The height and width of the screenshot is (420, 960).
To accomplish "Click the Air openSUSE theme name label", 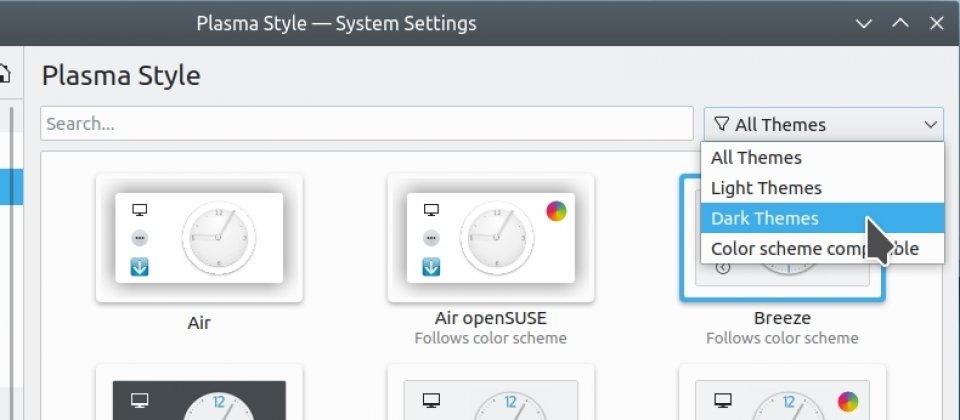I will [490, 318].
